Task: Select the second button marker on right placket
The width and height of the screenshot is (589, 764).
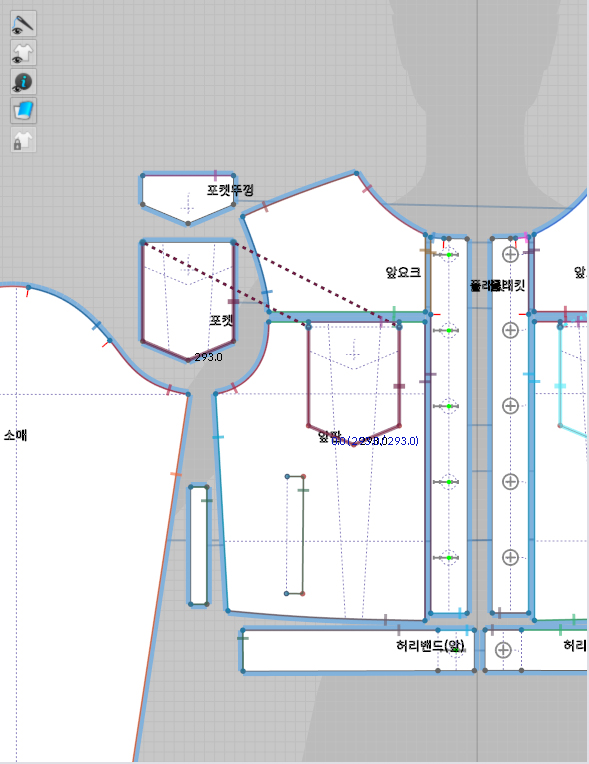Action: tap(510, 330)
